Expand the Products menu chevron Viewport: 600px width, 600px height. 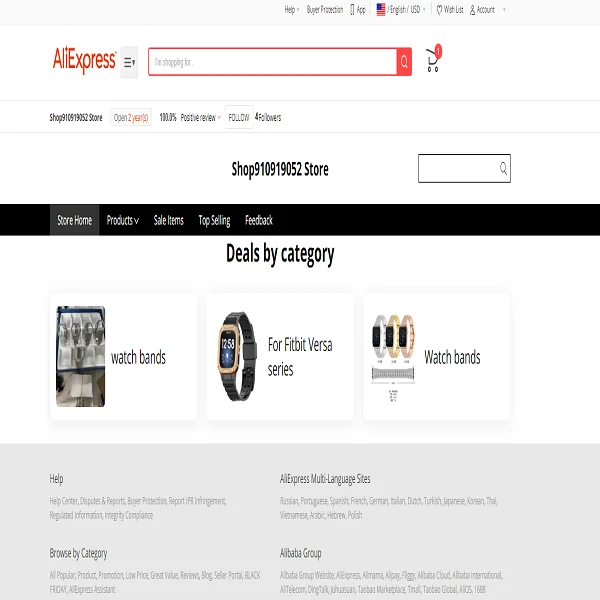click(137, 221)
